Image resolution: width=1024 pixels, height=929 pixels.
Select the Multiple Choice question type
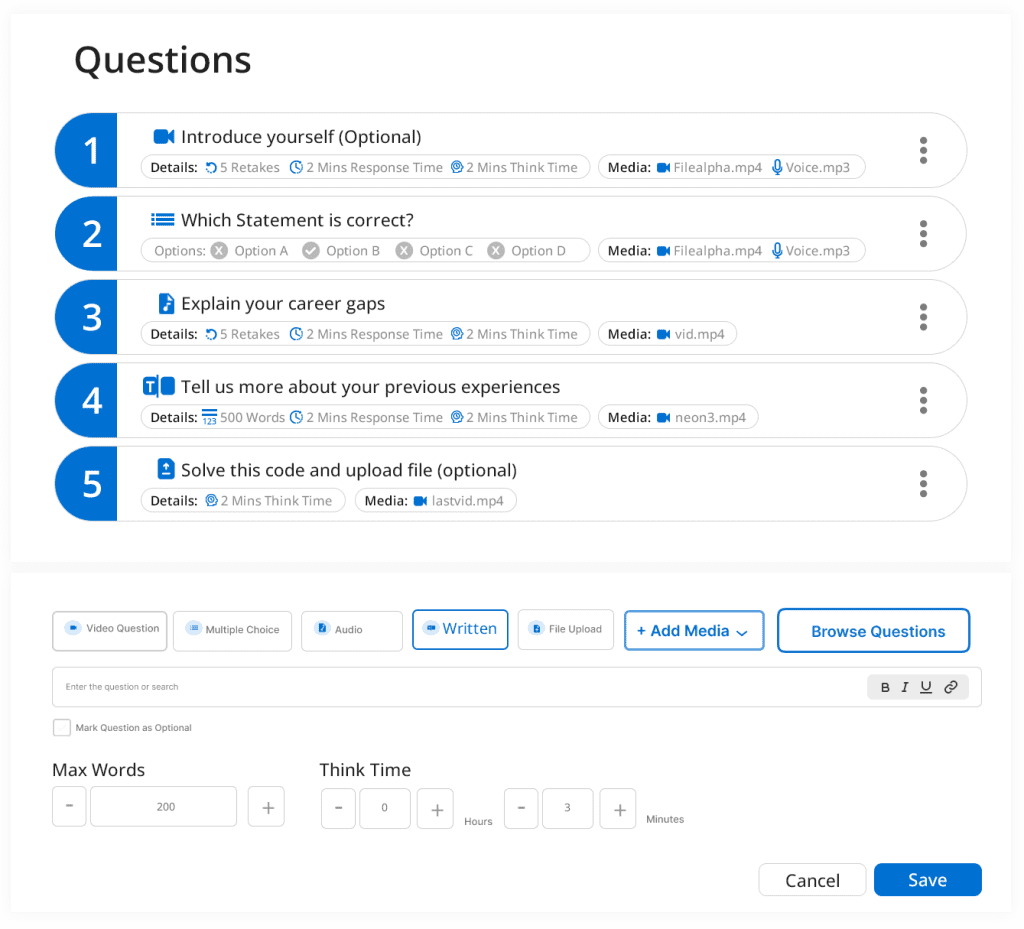(232, 630)
